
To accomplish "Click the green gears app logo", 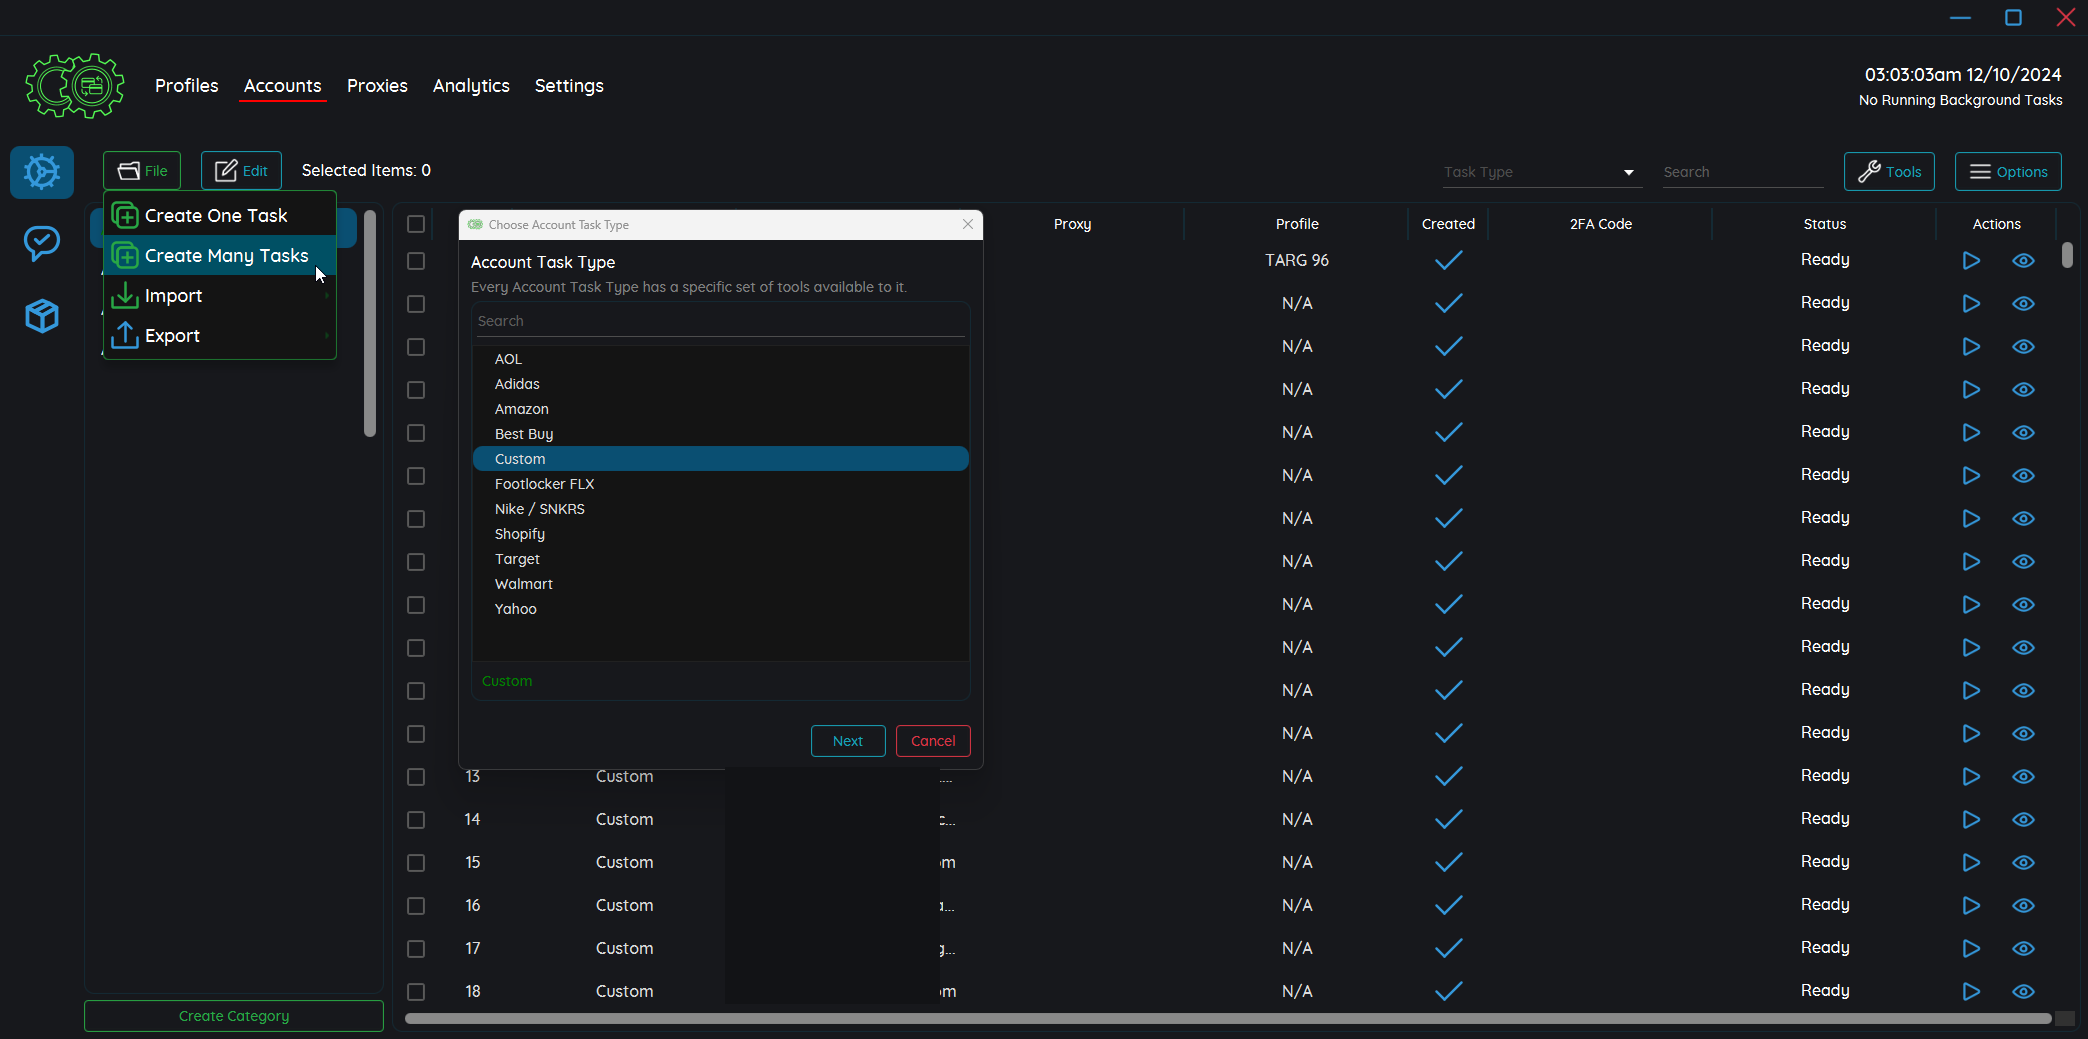I will pyautogui.click(x=75, y=86).
